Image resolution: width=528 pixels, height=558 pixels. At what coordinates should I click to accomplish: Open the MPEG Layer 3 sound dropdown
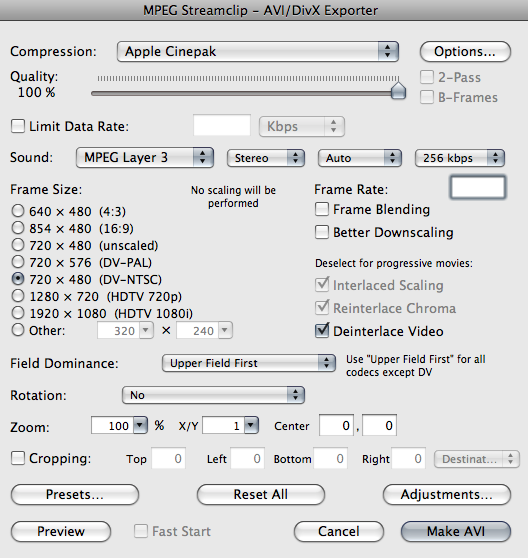point(145,157)
